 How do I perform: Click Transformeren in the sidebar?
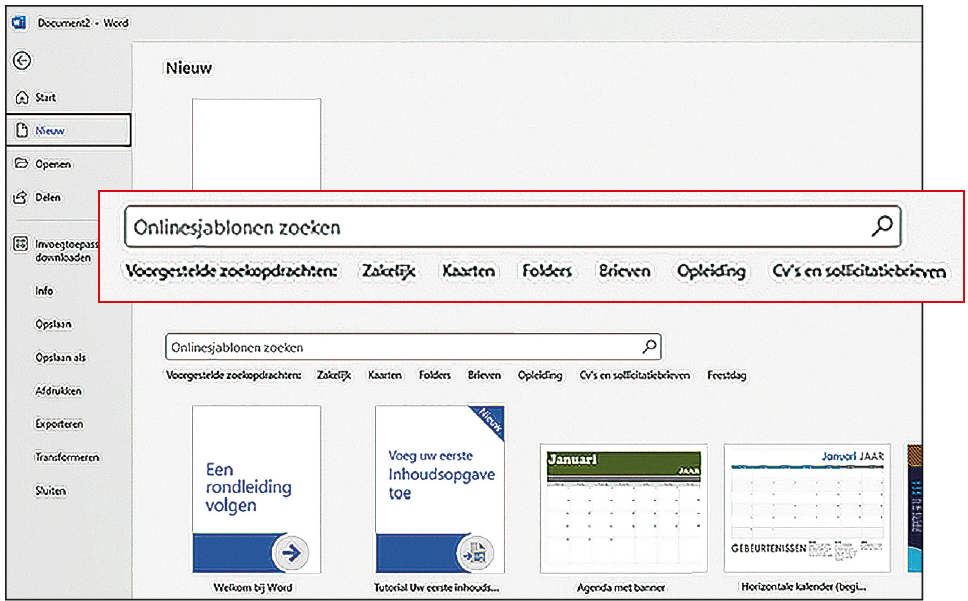coord(67,457)
